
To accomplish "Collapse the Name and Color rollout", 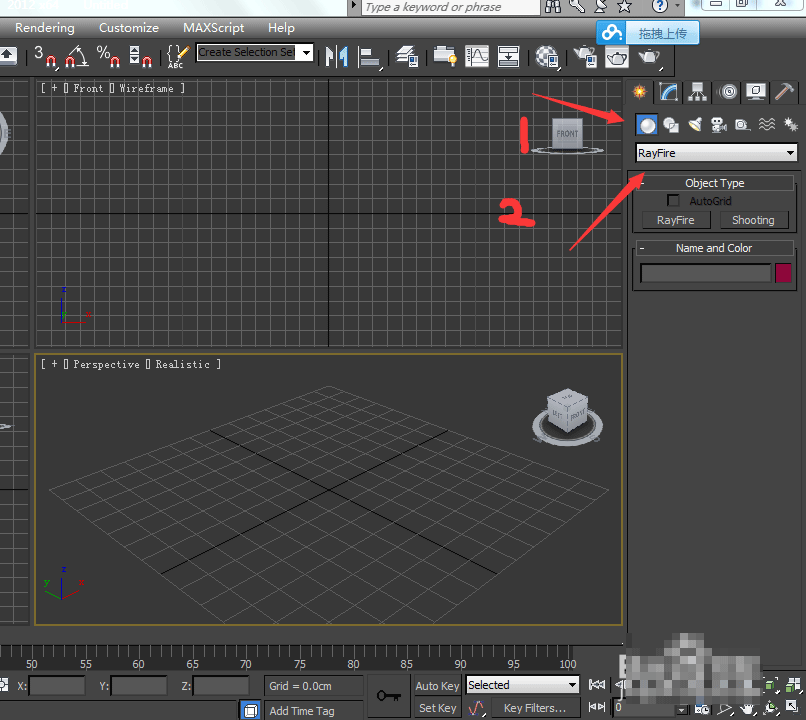I will coord(715,248).
